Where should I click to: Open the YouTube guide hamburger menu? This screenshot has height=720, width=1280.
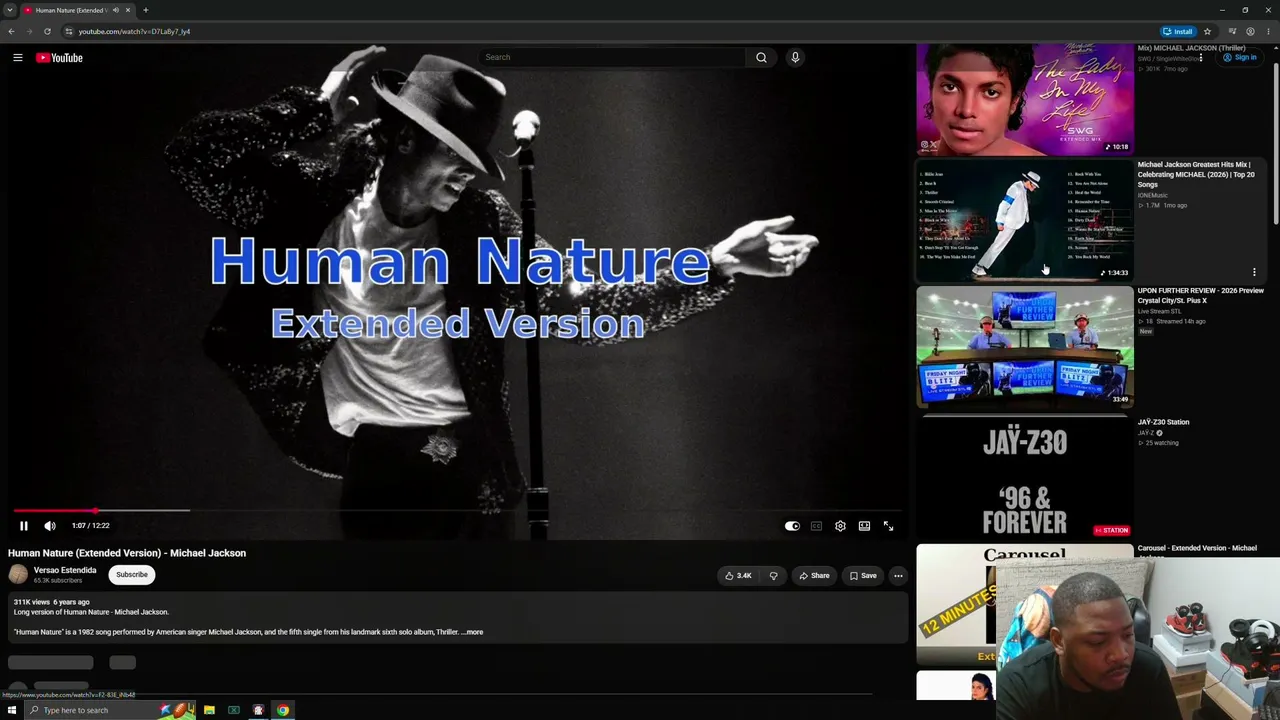tap(18, 58)
